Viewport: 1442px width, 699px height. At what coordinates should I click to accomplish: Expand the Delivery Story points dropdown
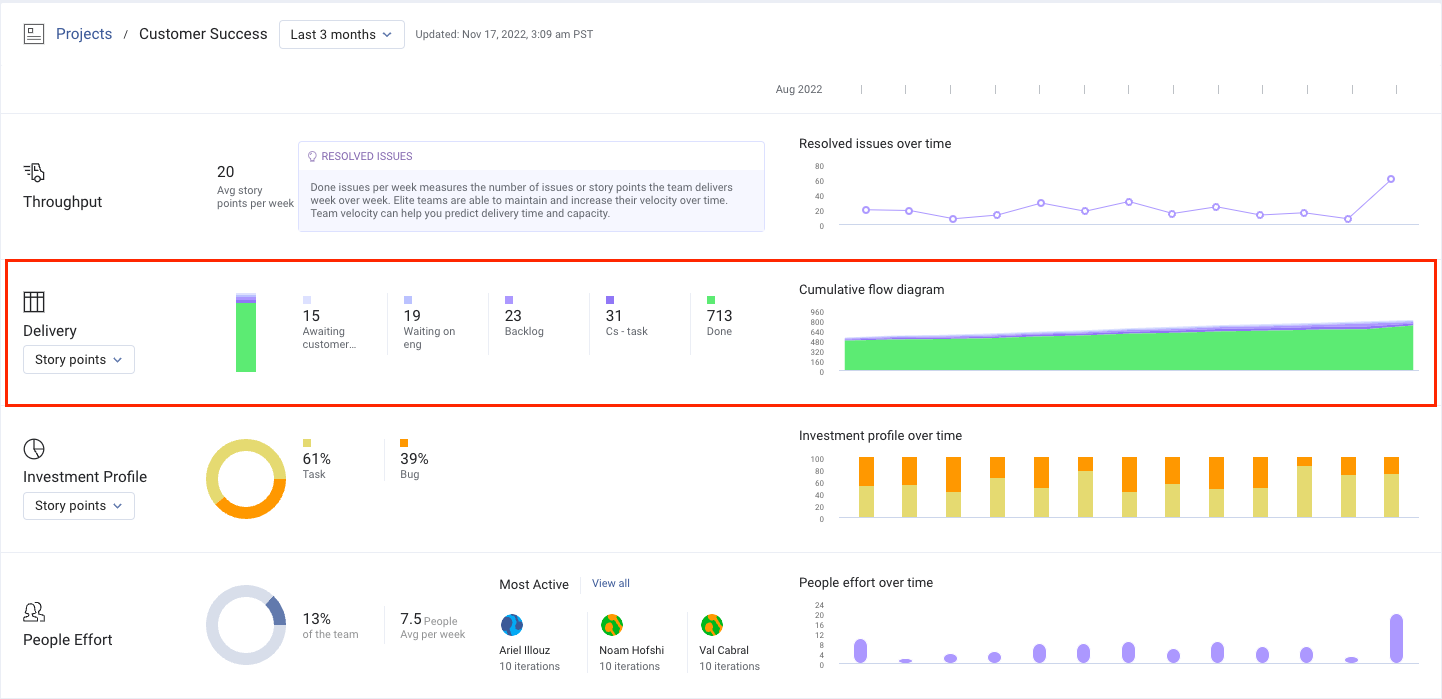pos(78,360)
